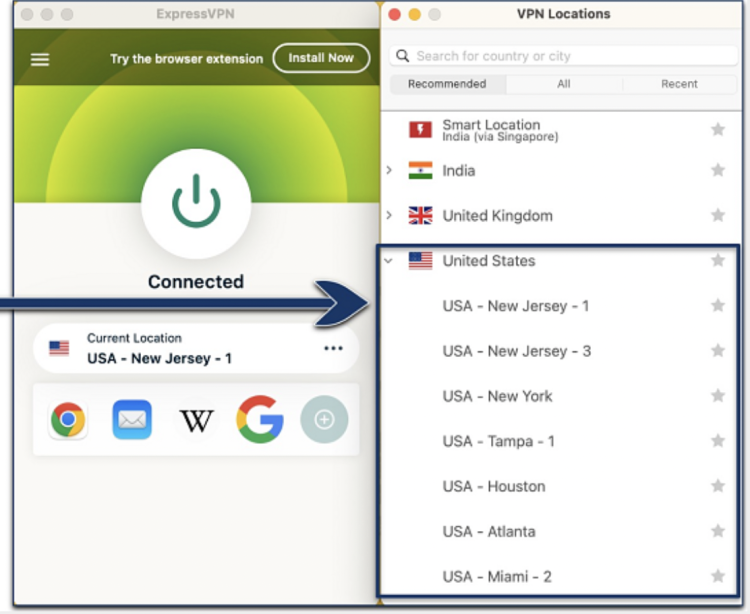Click the Current Location USA flag
This screenshot has width=750, height=614.
click(59, 348)
